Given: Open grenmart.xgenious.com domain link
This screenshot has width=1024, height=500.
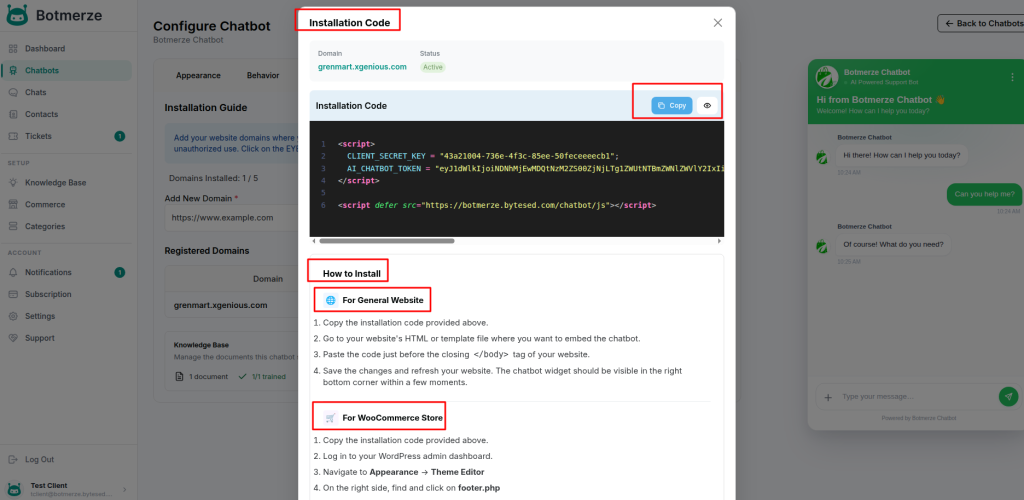Looking at the screenshot, I should 362,67.
